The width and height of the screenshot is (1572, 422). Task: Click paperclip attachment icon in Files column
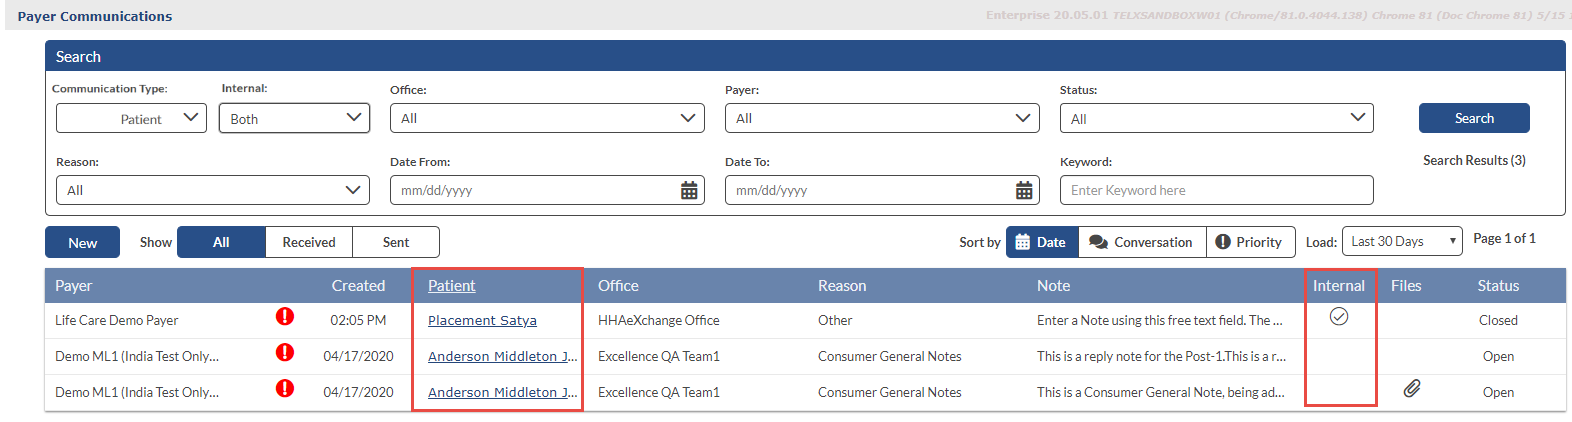[1412, 388]
